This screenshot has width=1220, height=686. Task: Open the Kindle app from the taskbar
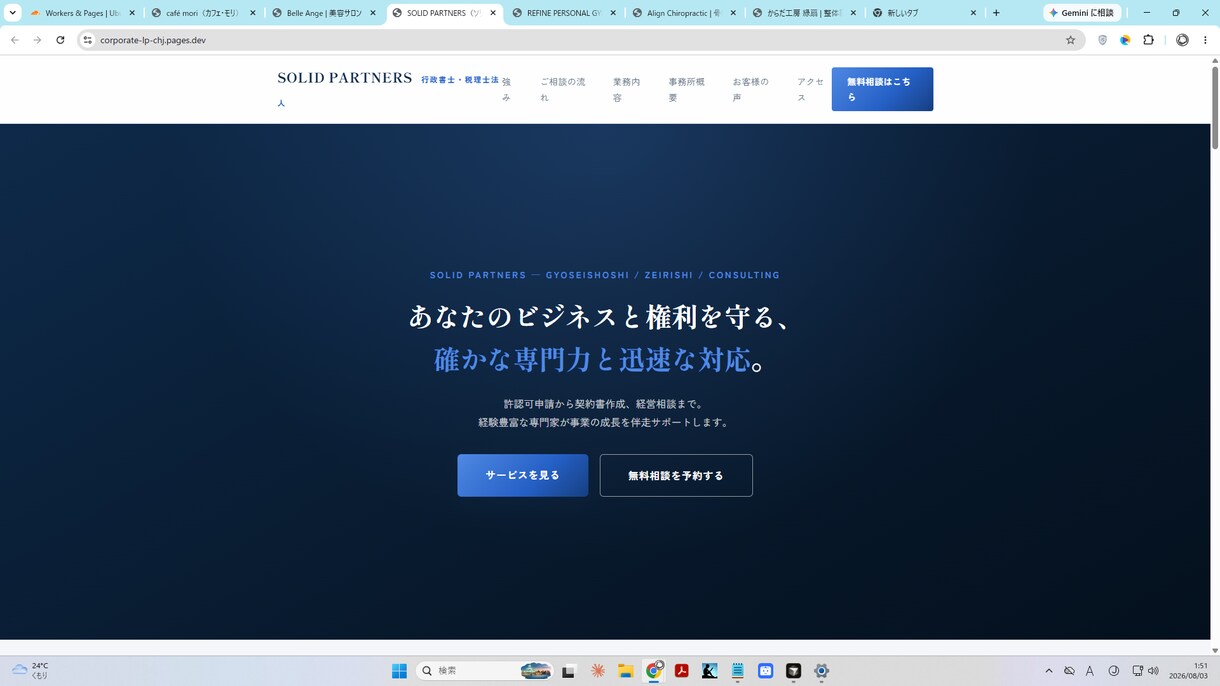coord(709,671)
